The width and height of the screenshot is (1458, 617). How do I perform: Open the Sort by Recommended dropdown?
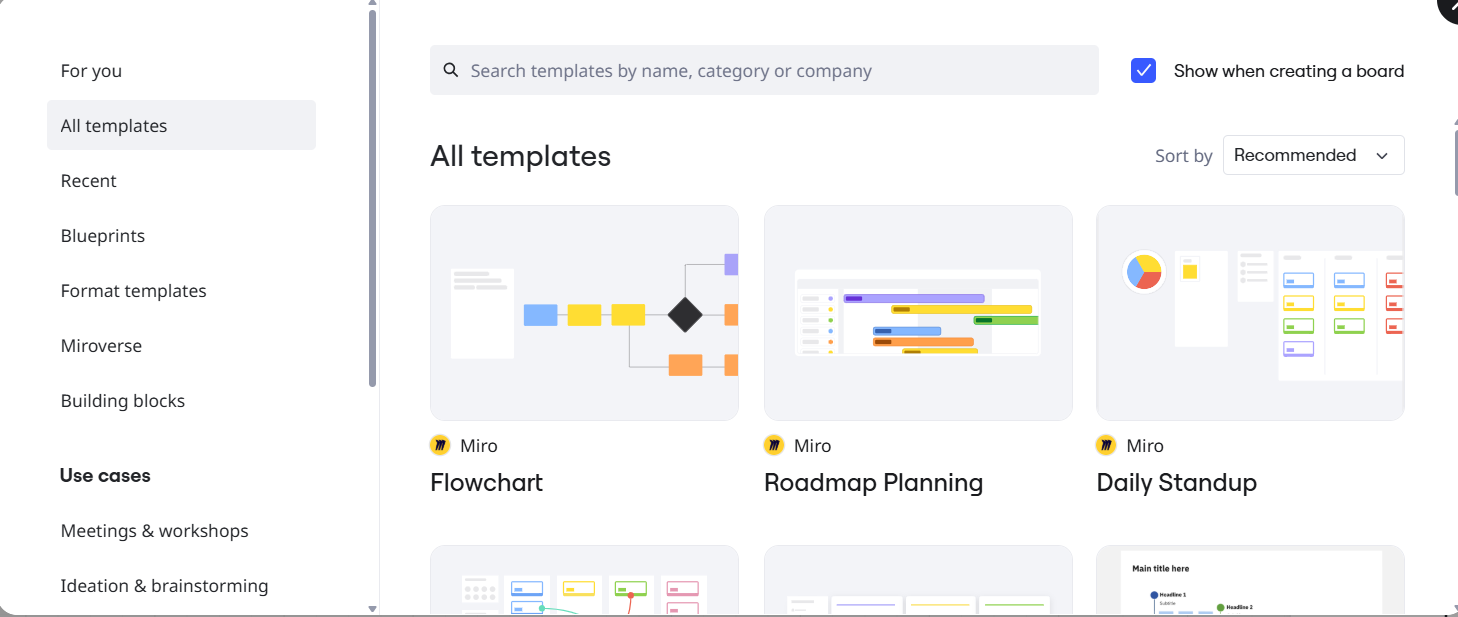coord(1312,155)
